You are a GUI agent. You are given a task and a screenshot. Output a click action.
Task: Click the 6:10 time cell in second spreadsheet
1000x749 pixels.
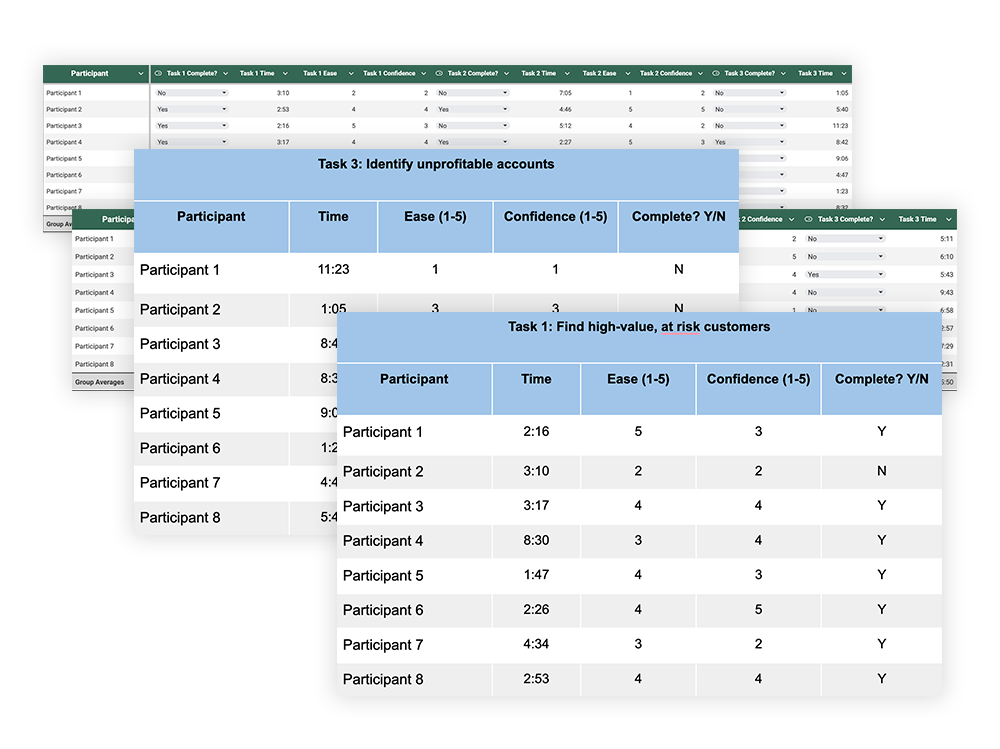click(946, 256)
